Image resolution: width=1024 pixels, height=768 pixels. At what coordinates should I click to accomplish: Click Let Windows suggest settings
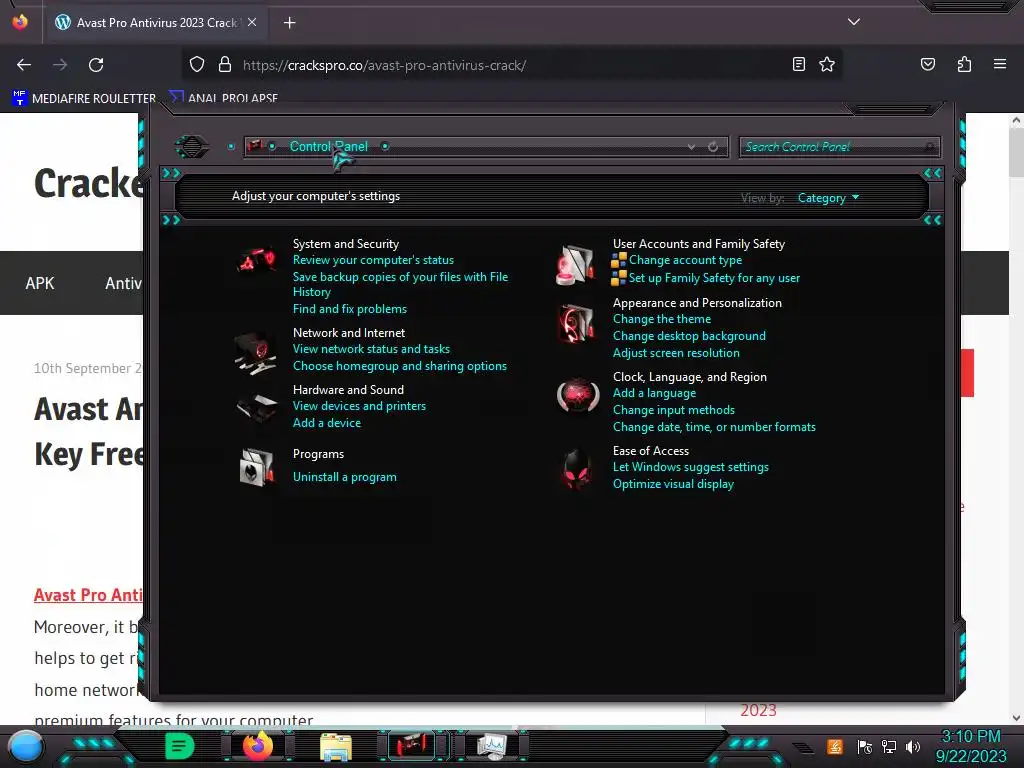(x=690, y=467)
